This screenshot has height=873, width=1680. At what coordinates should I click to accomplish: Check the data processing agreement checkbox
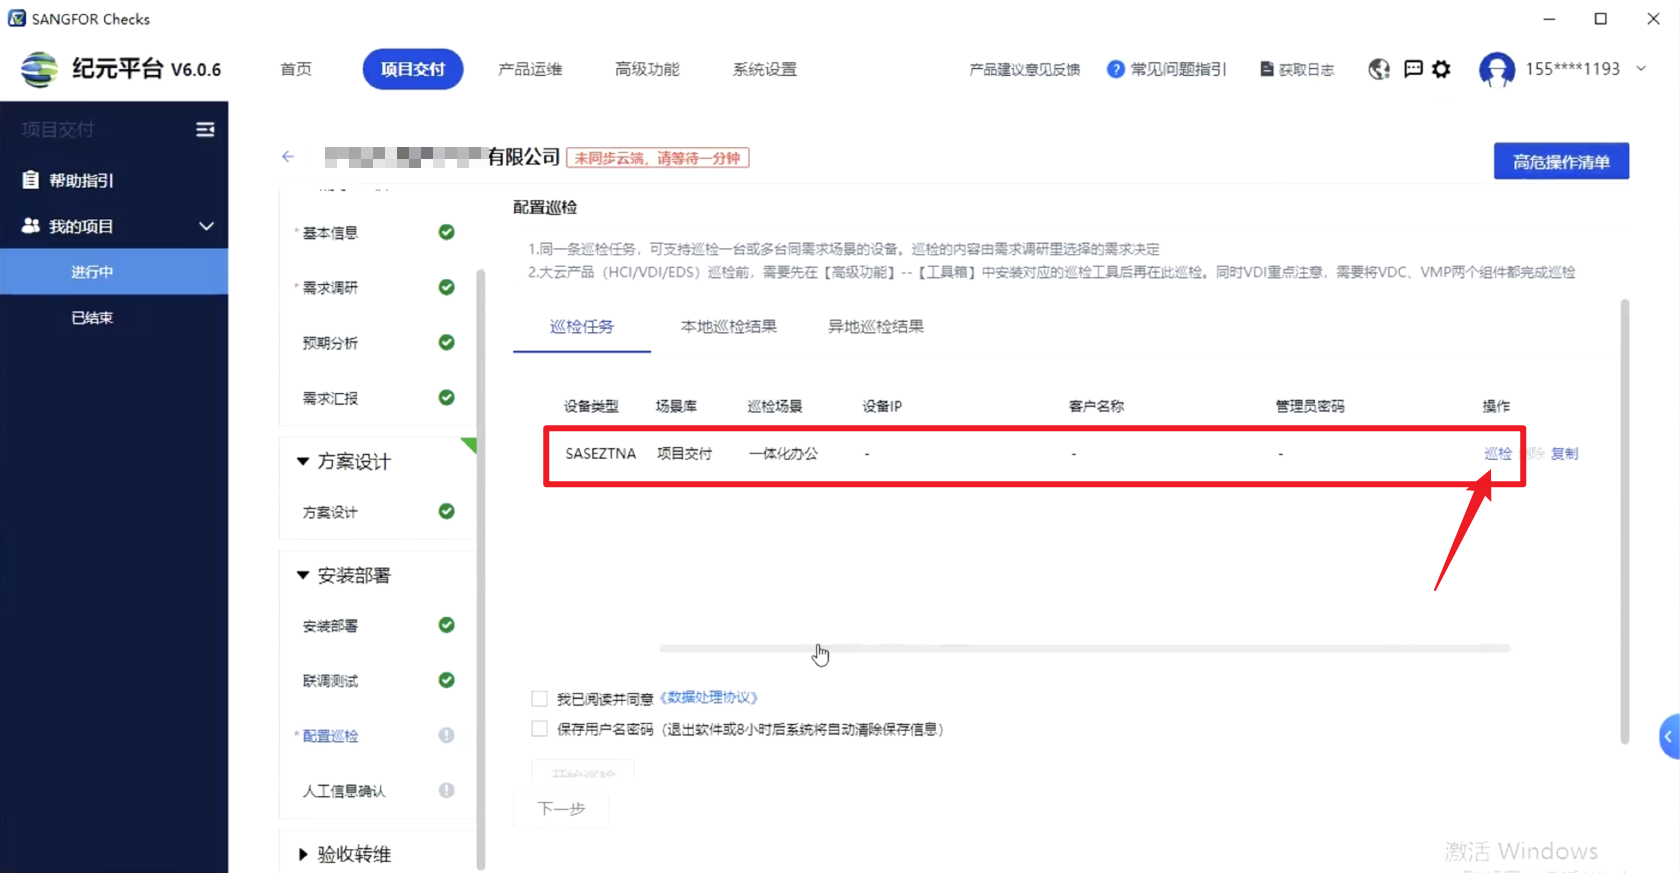click(540, 699)
